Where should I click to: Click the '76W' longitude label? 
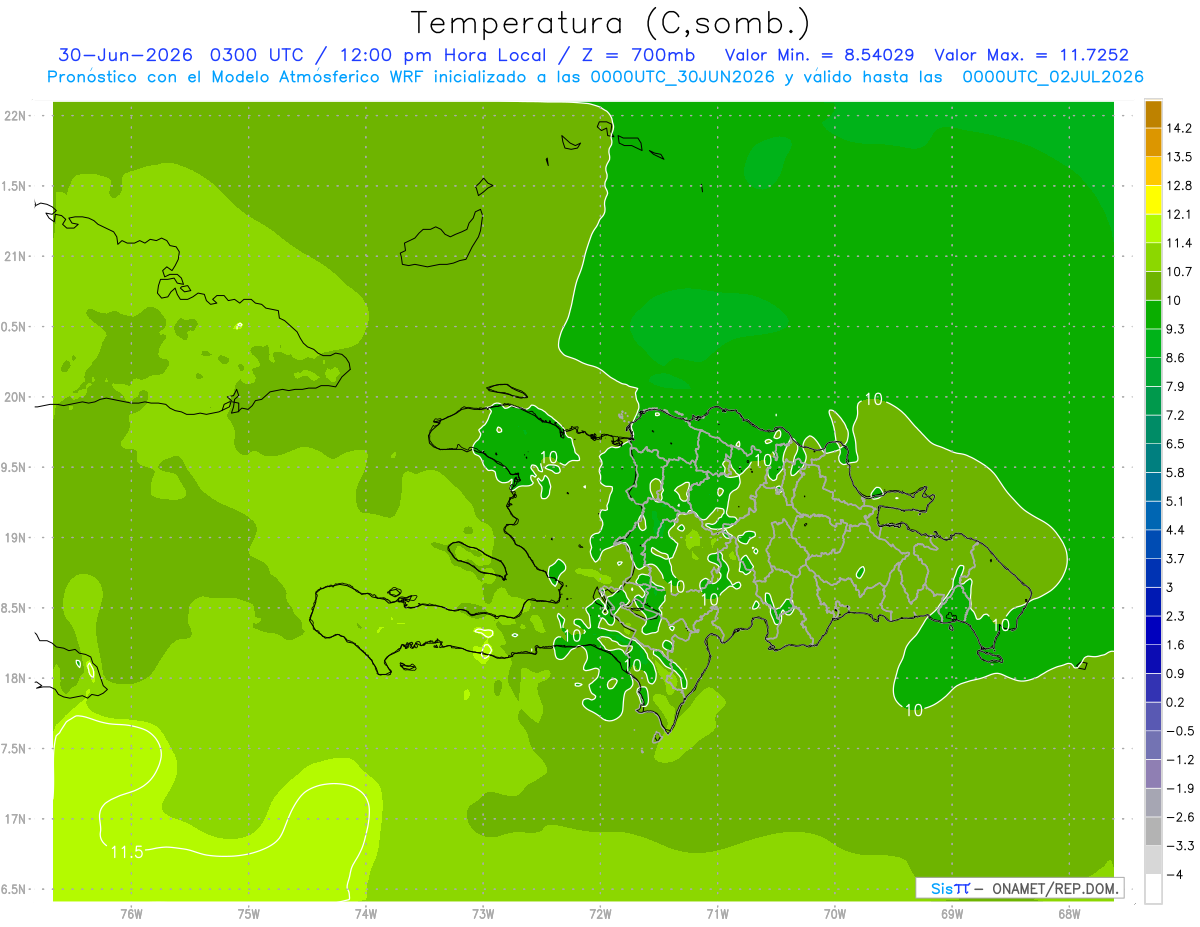tap(131, 913)
